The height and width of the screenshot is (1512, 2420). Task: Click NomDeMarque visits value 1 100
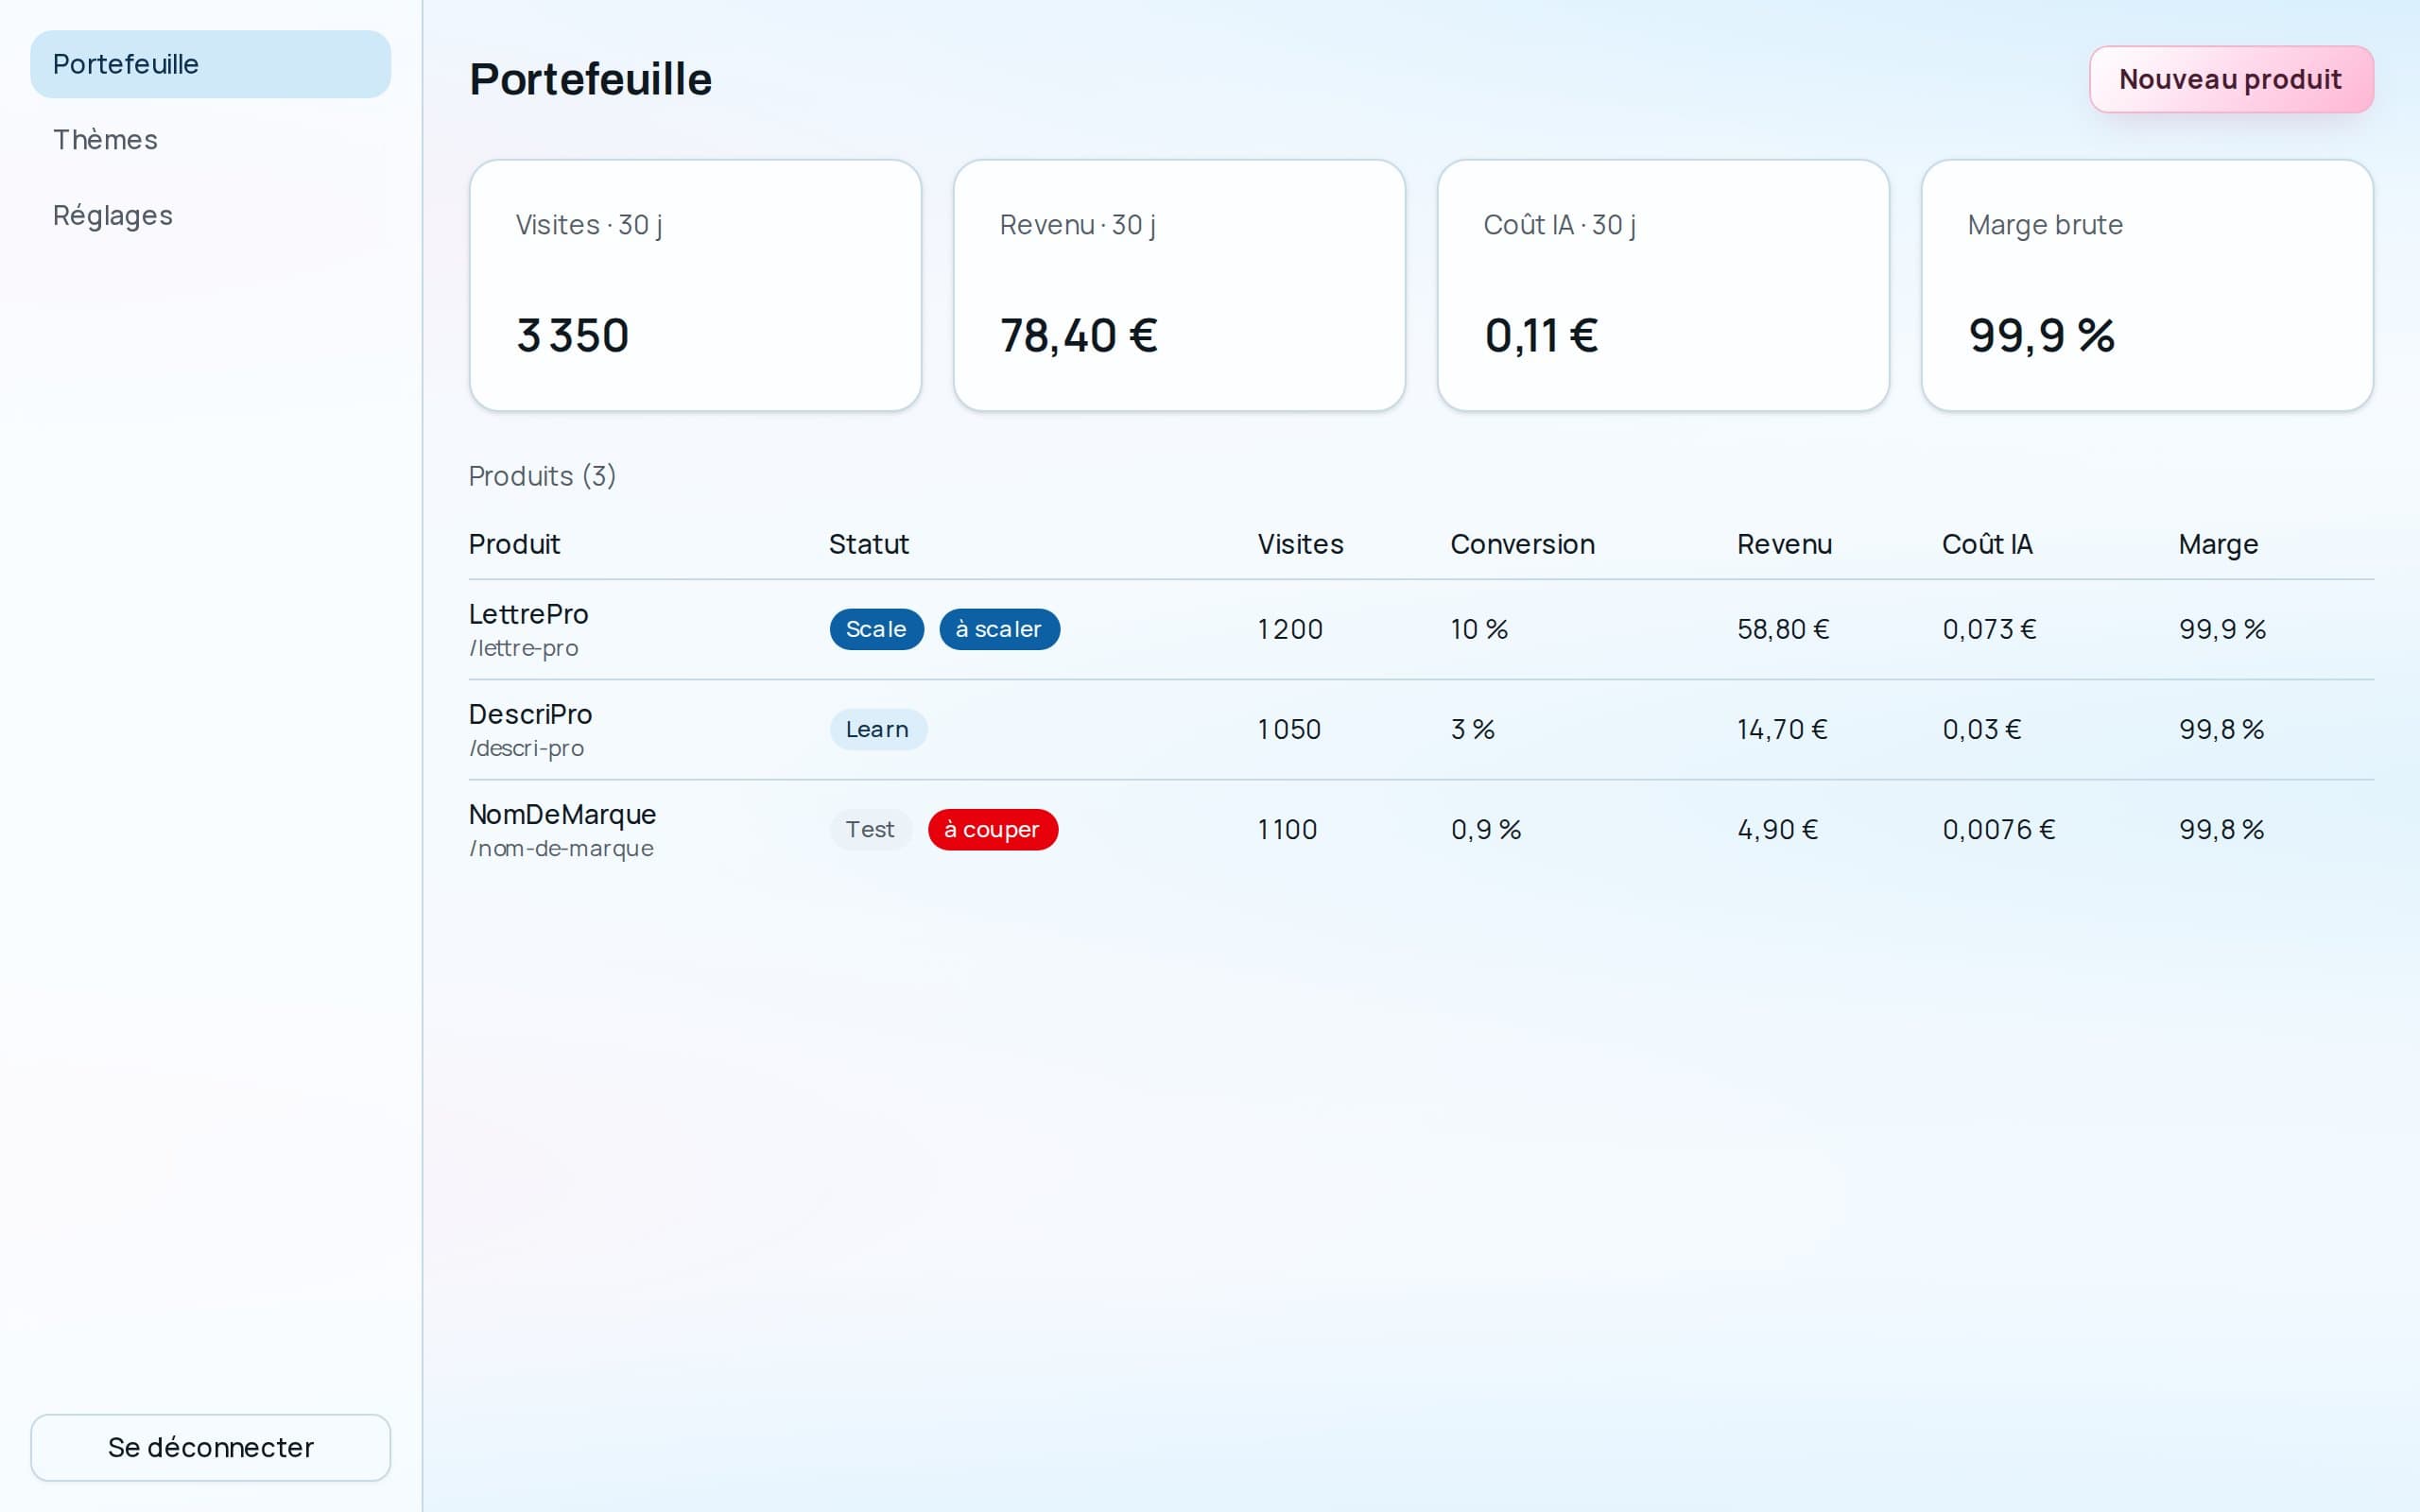click(x=1287, y=829)
